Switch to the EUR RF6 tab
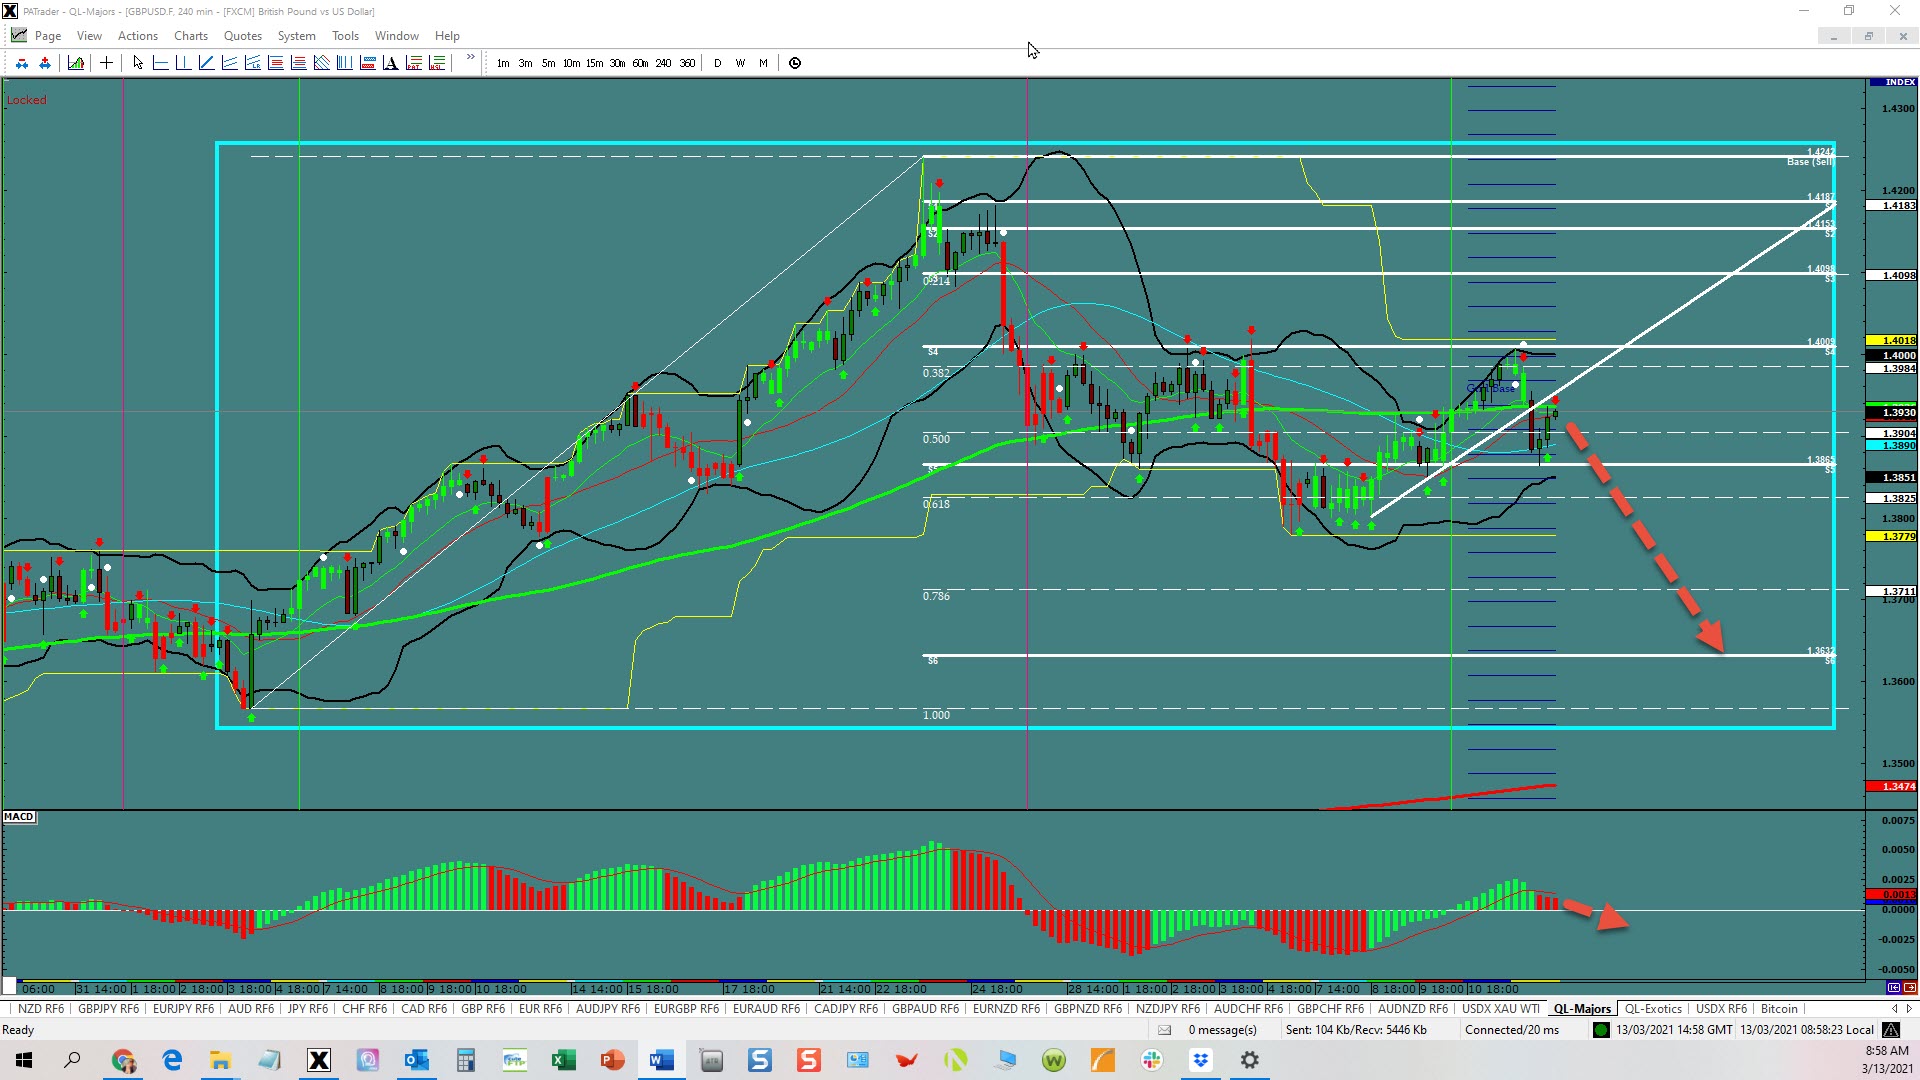This screenshot has width=1920, height=1080. 540,1009
